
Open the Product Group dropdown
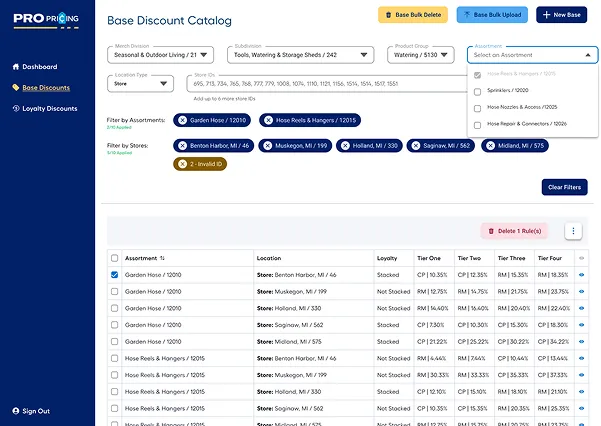(421, 55)
